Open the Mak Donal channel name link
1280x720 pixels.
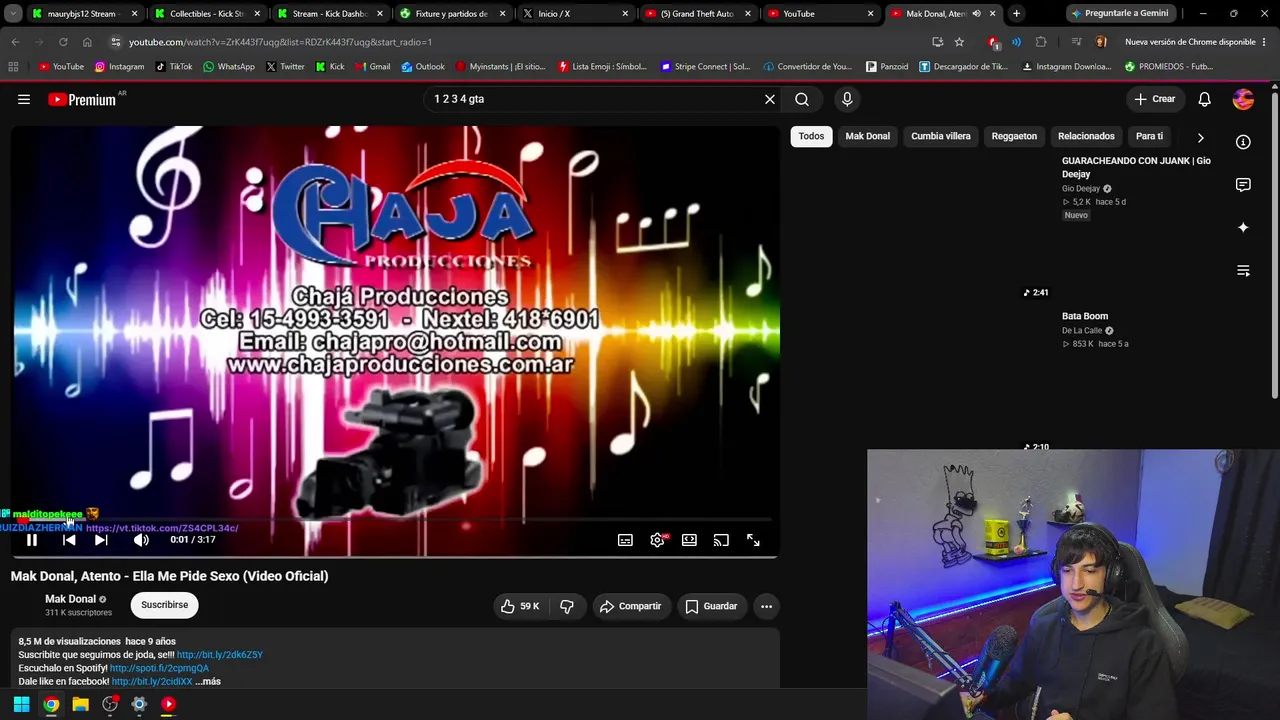tap(70, 599)
